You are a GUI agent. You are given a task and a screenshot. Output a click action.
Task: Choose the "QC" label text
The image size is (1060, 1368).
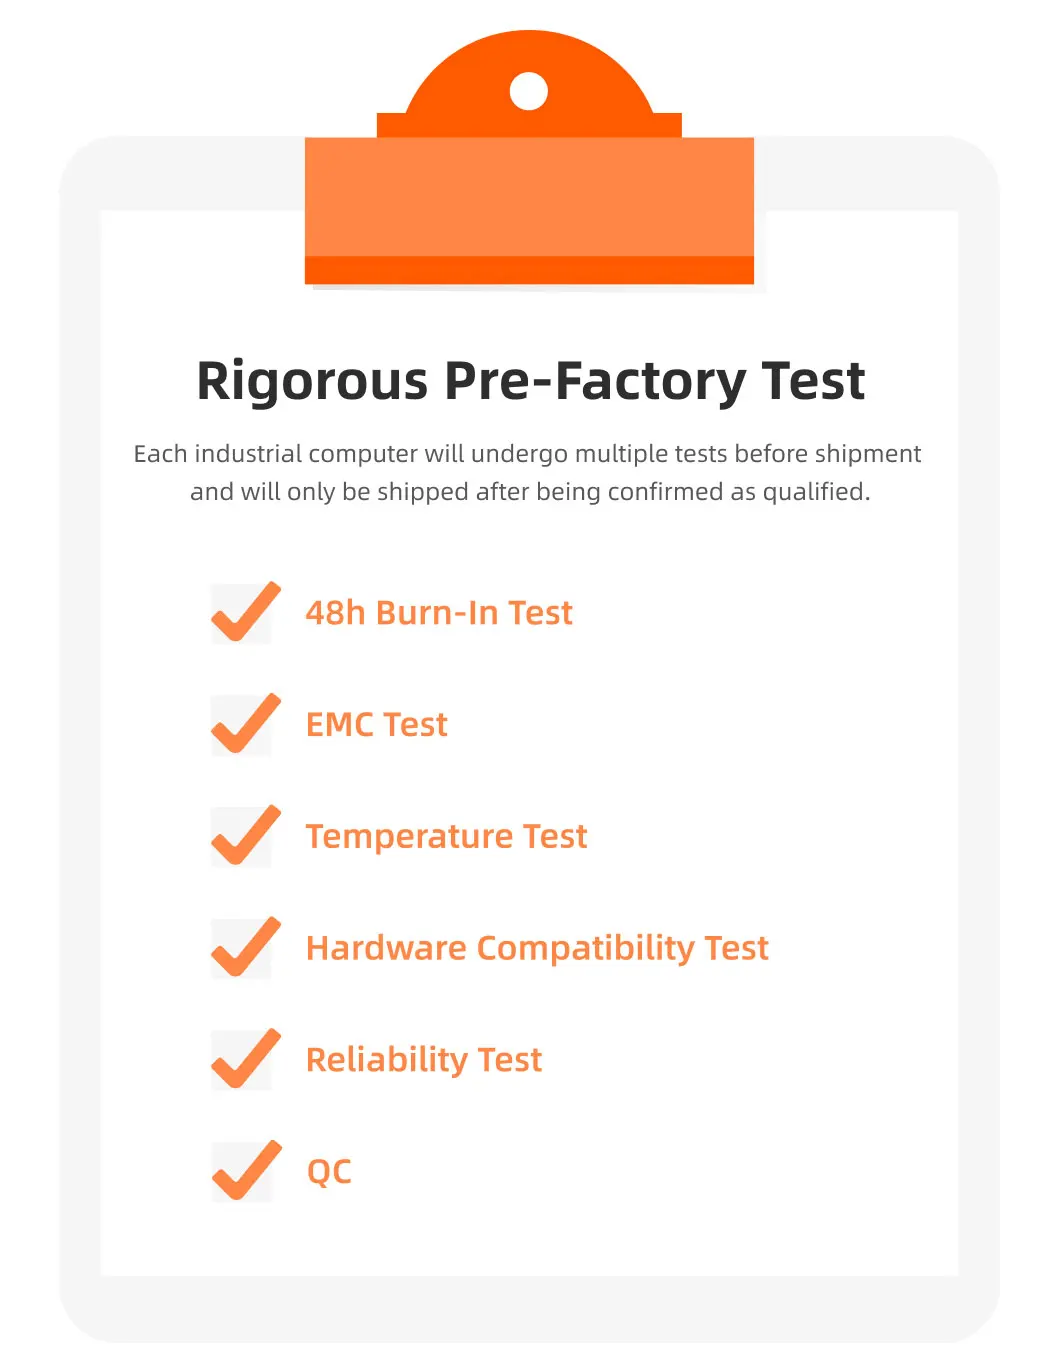[329, 1171]
